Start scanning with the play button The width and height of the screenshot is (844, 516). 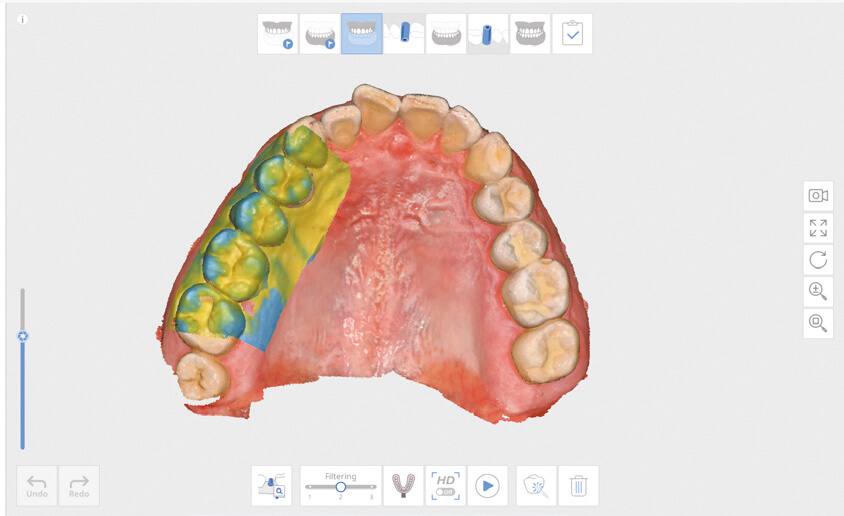(487, 486)
